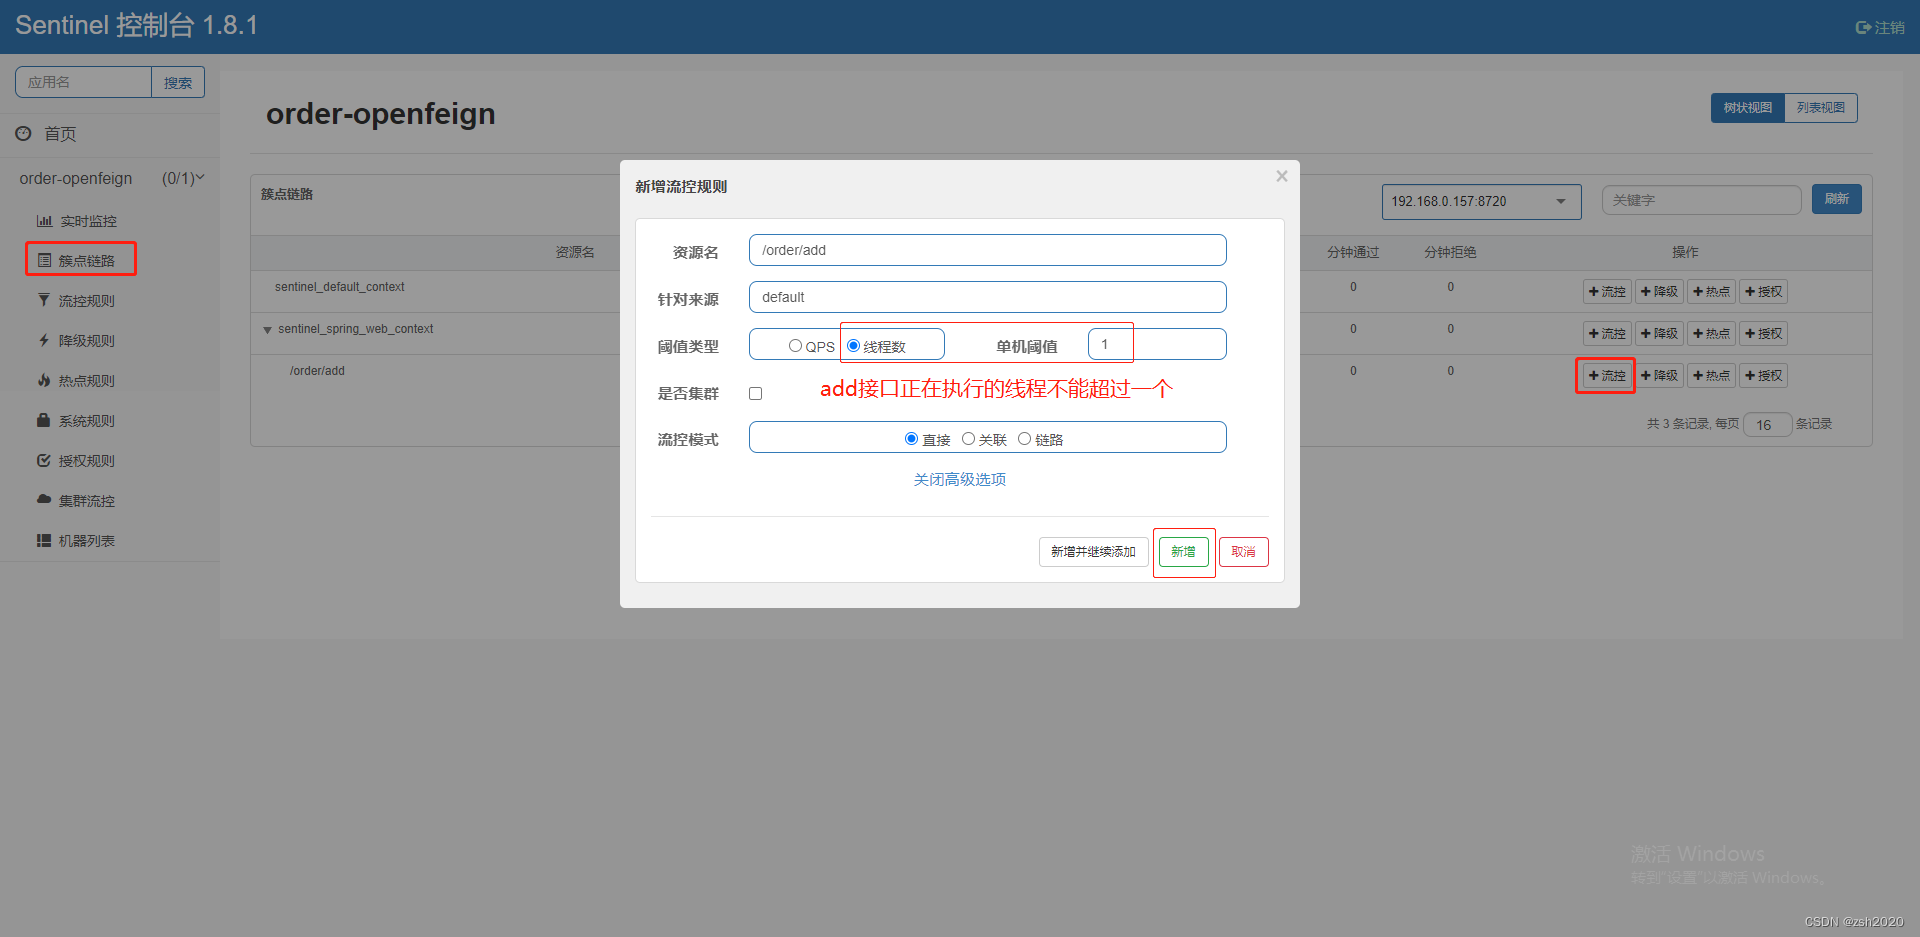Click the 流控规则 filter icon
This screenshot has height=937, width=1920.
tap(44, 300)
